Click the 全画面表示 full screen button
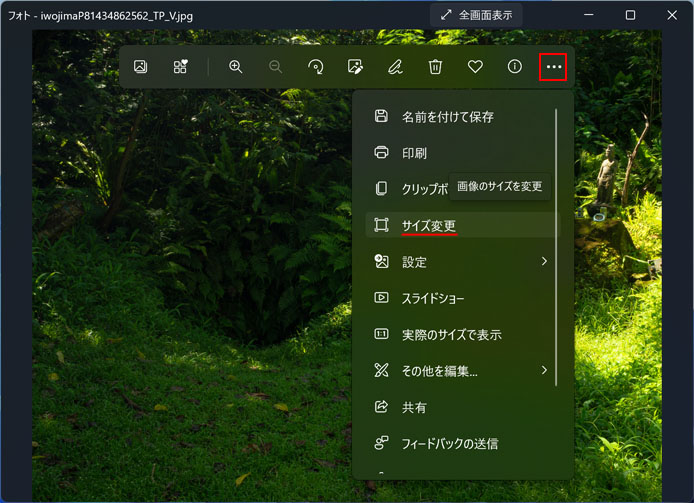 coord(476,15)
